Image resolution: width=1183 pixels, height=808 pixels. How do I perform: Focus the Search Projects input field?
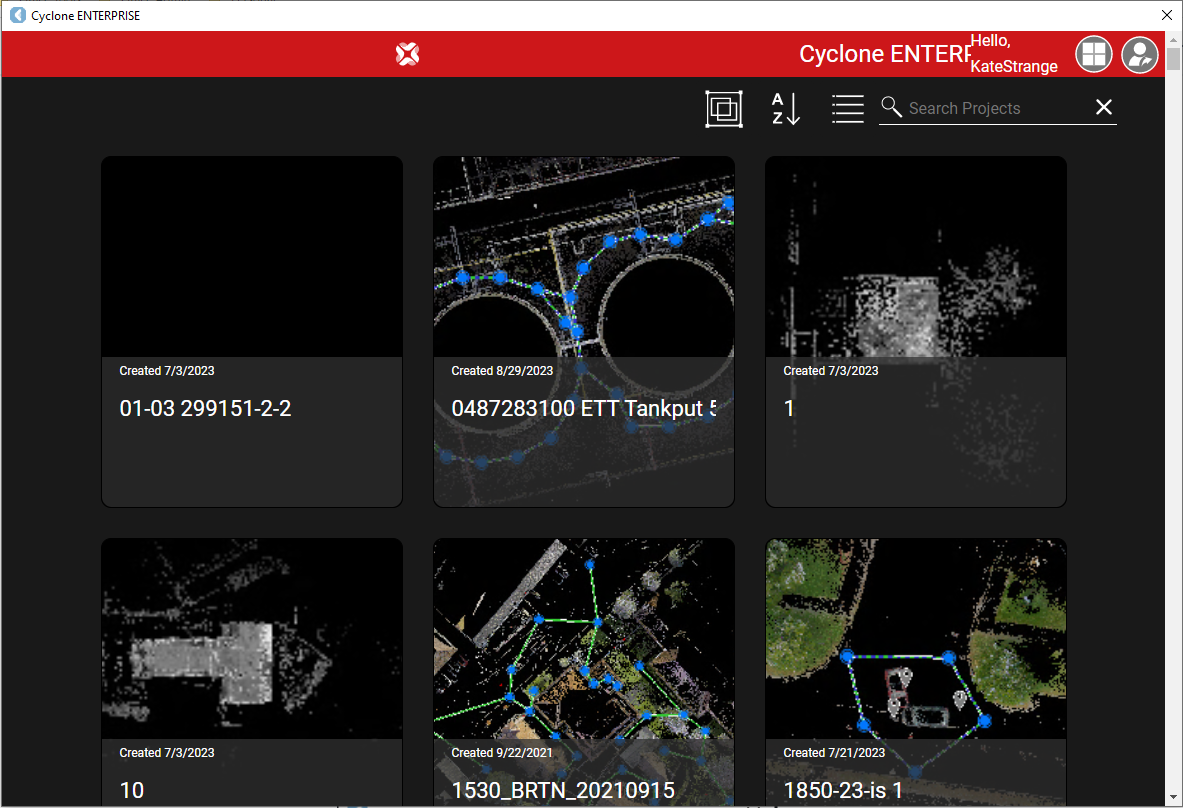tap(990, 108)
